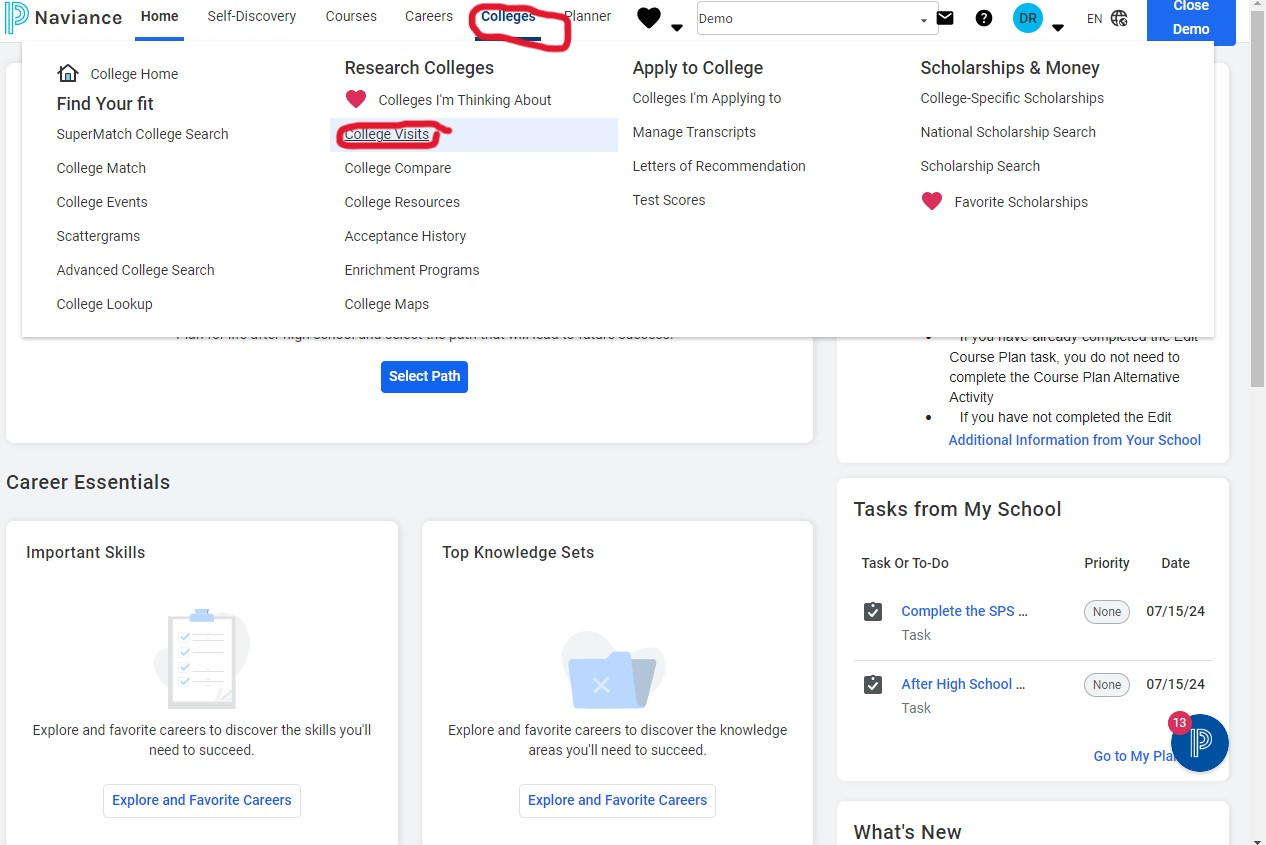The width and height of the screenshot is (1266, 845).
Task: Open Enrichment Programs
Action: click(x=412, y=270)
